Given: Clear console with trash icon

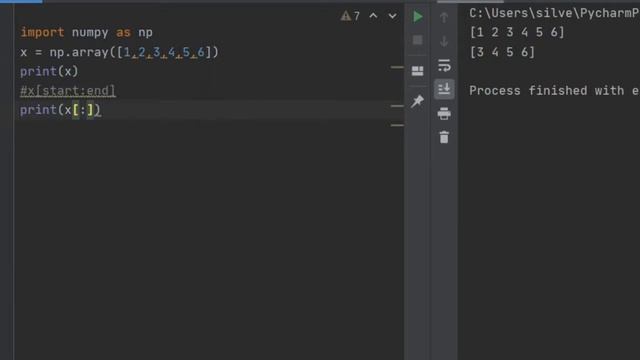Looking at the screenshot, I should pyautogui.click(x=444, y=137).
